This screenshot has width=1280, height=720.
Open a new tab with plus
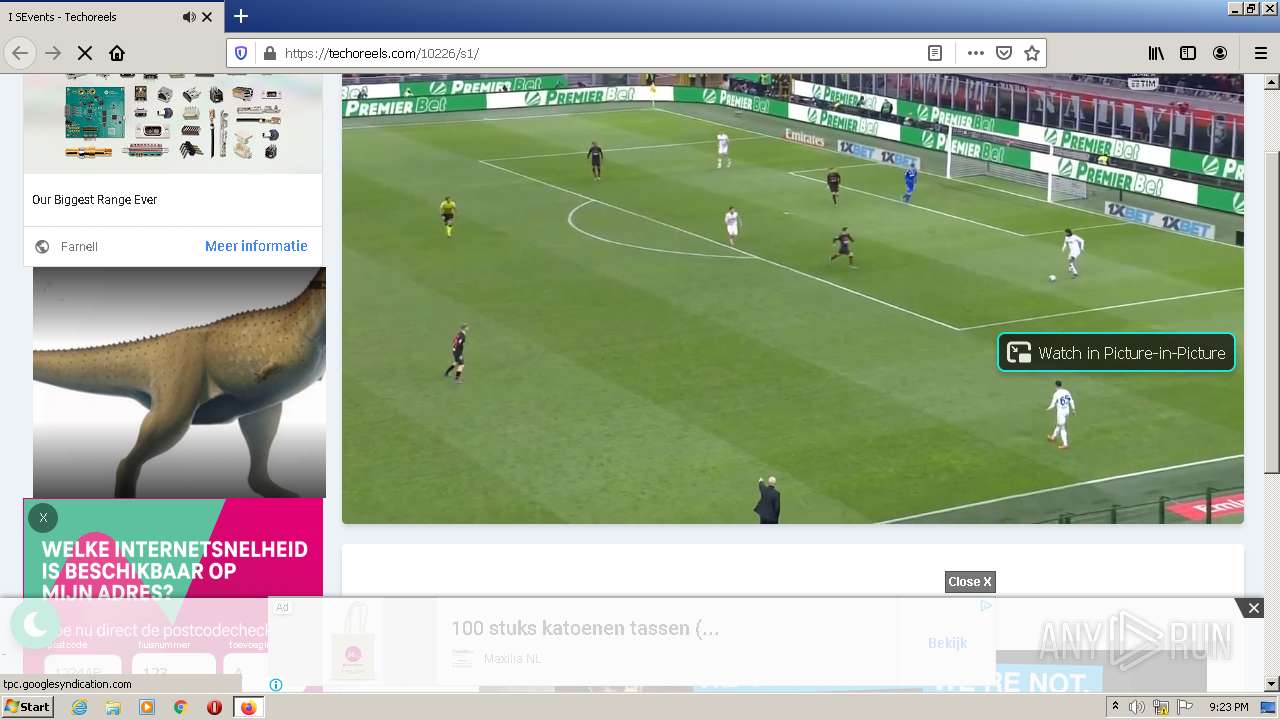tap(241, 16)
